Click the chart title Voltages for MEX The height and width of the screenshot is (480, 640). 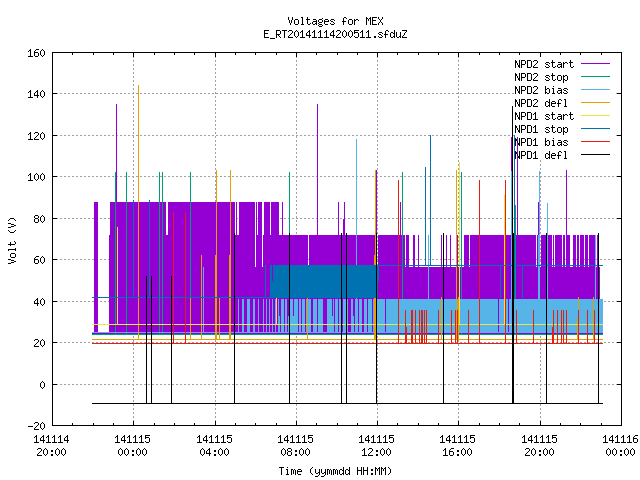pyautogui.click(x=335, y=21)
